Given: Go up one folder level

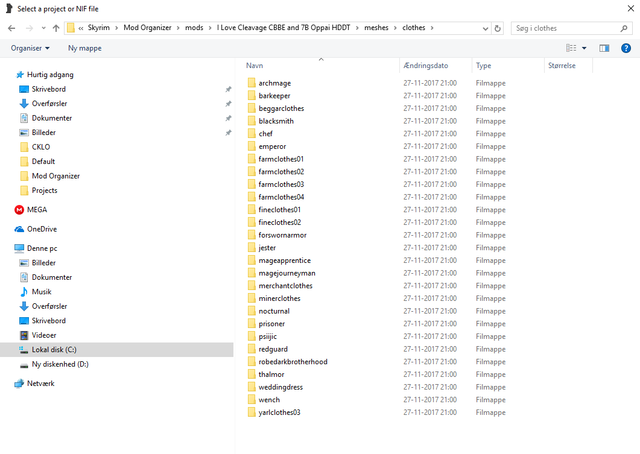Looking at the screenshot, I should [x=56, y=28].
